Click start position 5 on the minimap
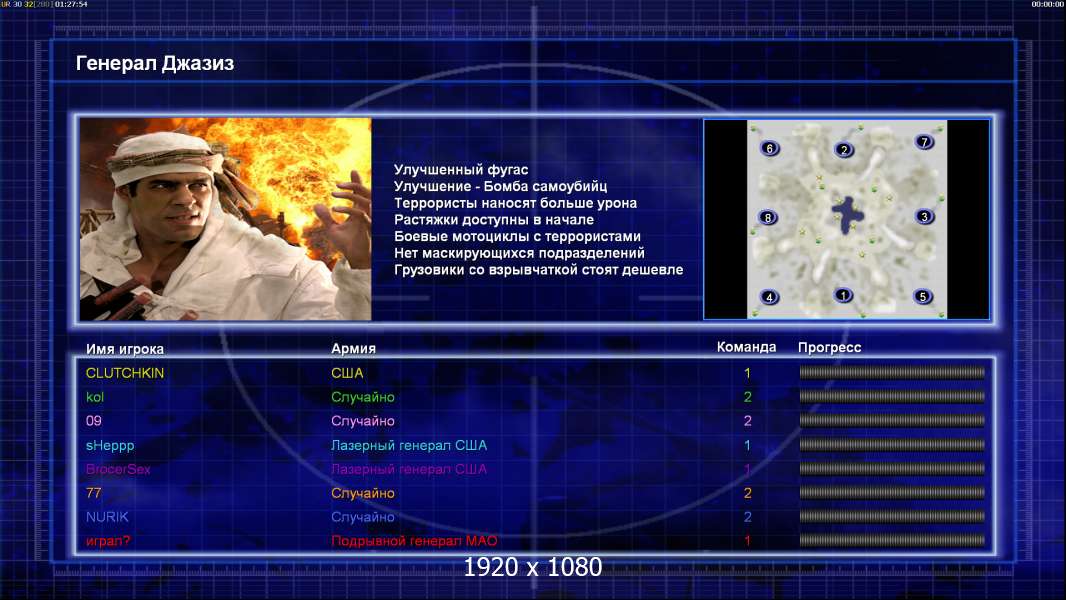The width and height of the screenshot is (1066, 600). 923,296
